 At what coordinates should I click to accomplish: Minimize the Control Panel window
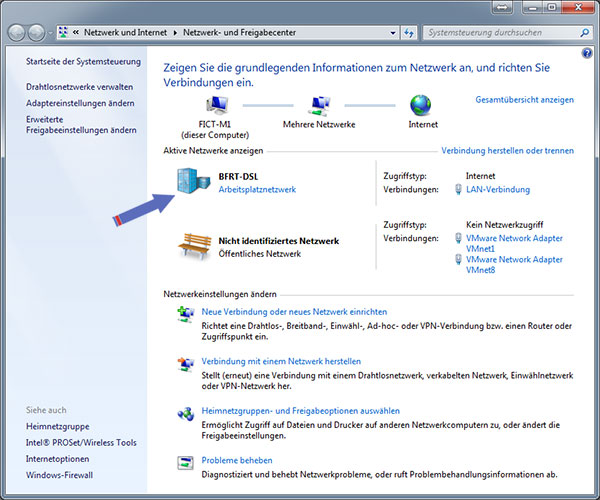tap(533, 7)
